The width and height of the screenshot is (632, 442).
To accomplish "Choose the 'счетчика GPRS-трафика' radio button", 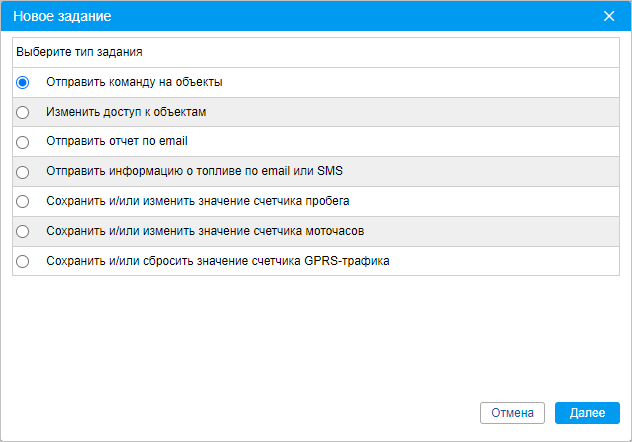I will tap(23, 261).
